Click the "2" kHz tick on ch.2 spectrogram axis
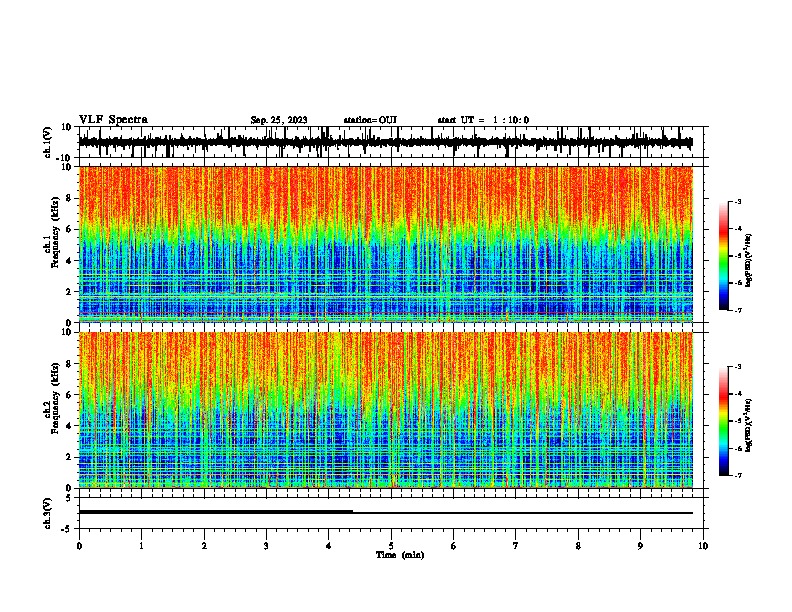Image resolution: width=792 pixels, height=612 pixels. [69, 457]
